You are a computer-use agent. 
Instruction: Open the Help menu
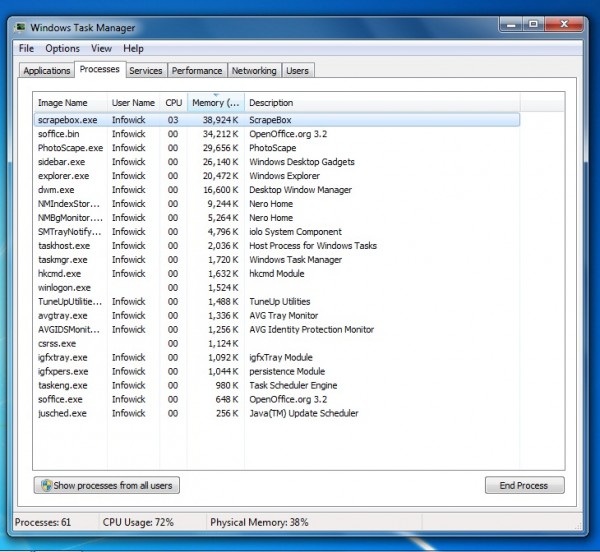click(133, 49)
